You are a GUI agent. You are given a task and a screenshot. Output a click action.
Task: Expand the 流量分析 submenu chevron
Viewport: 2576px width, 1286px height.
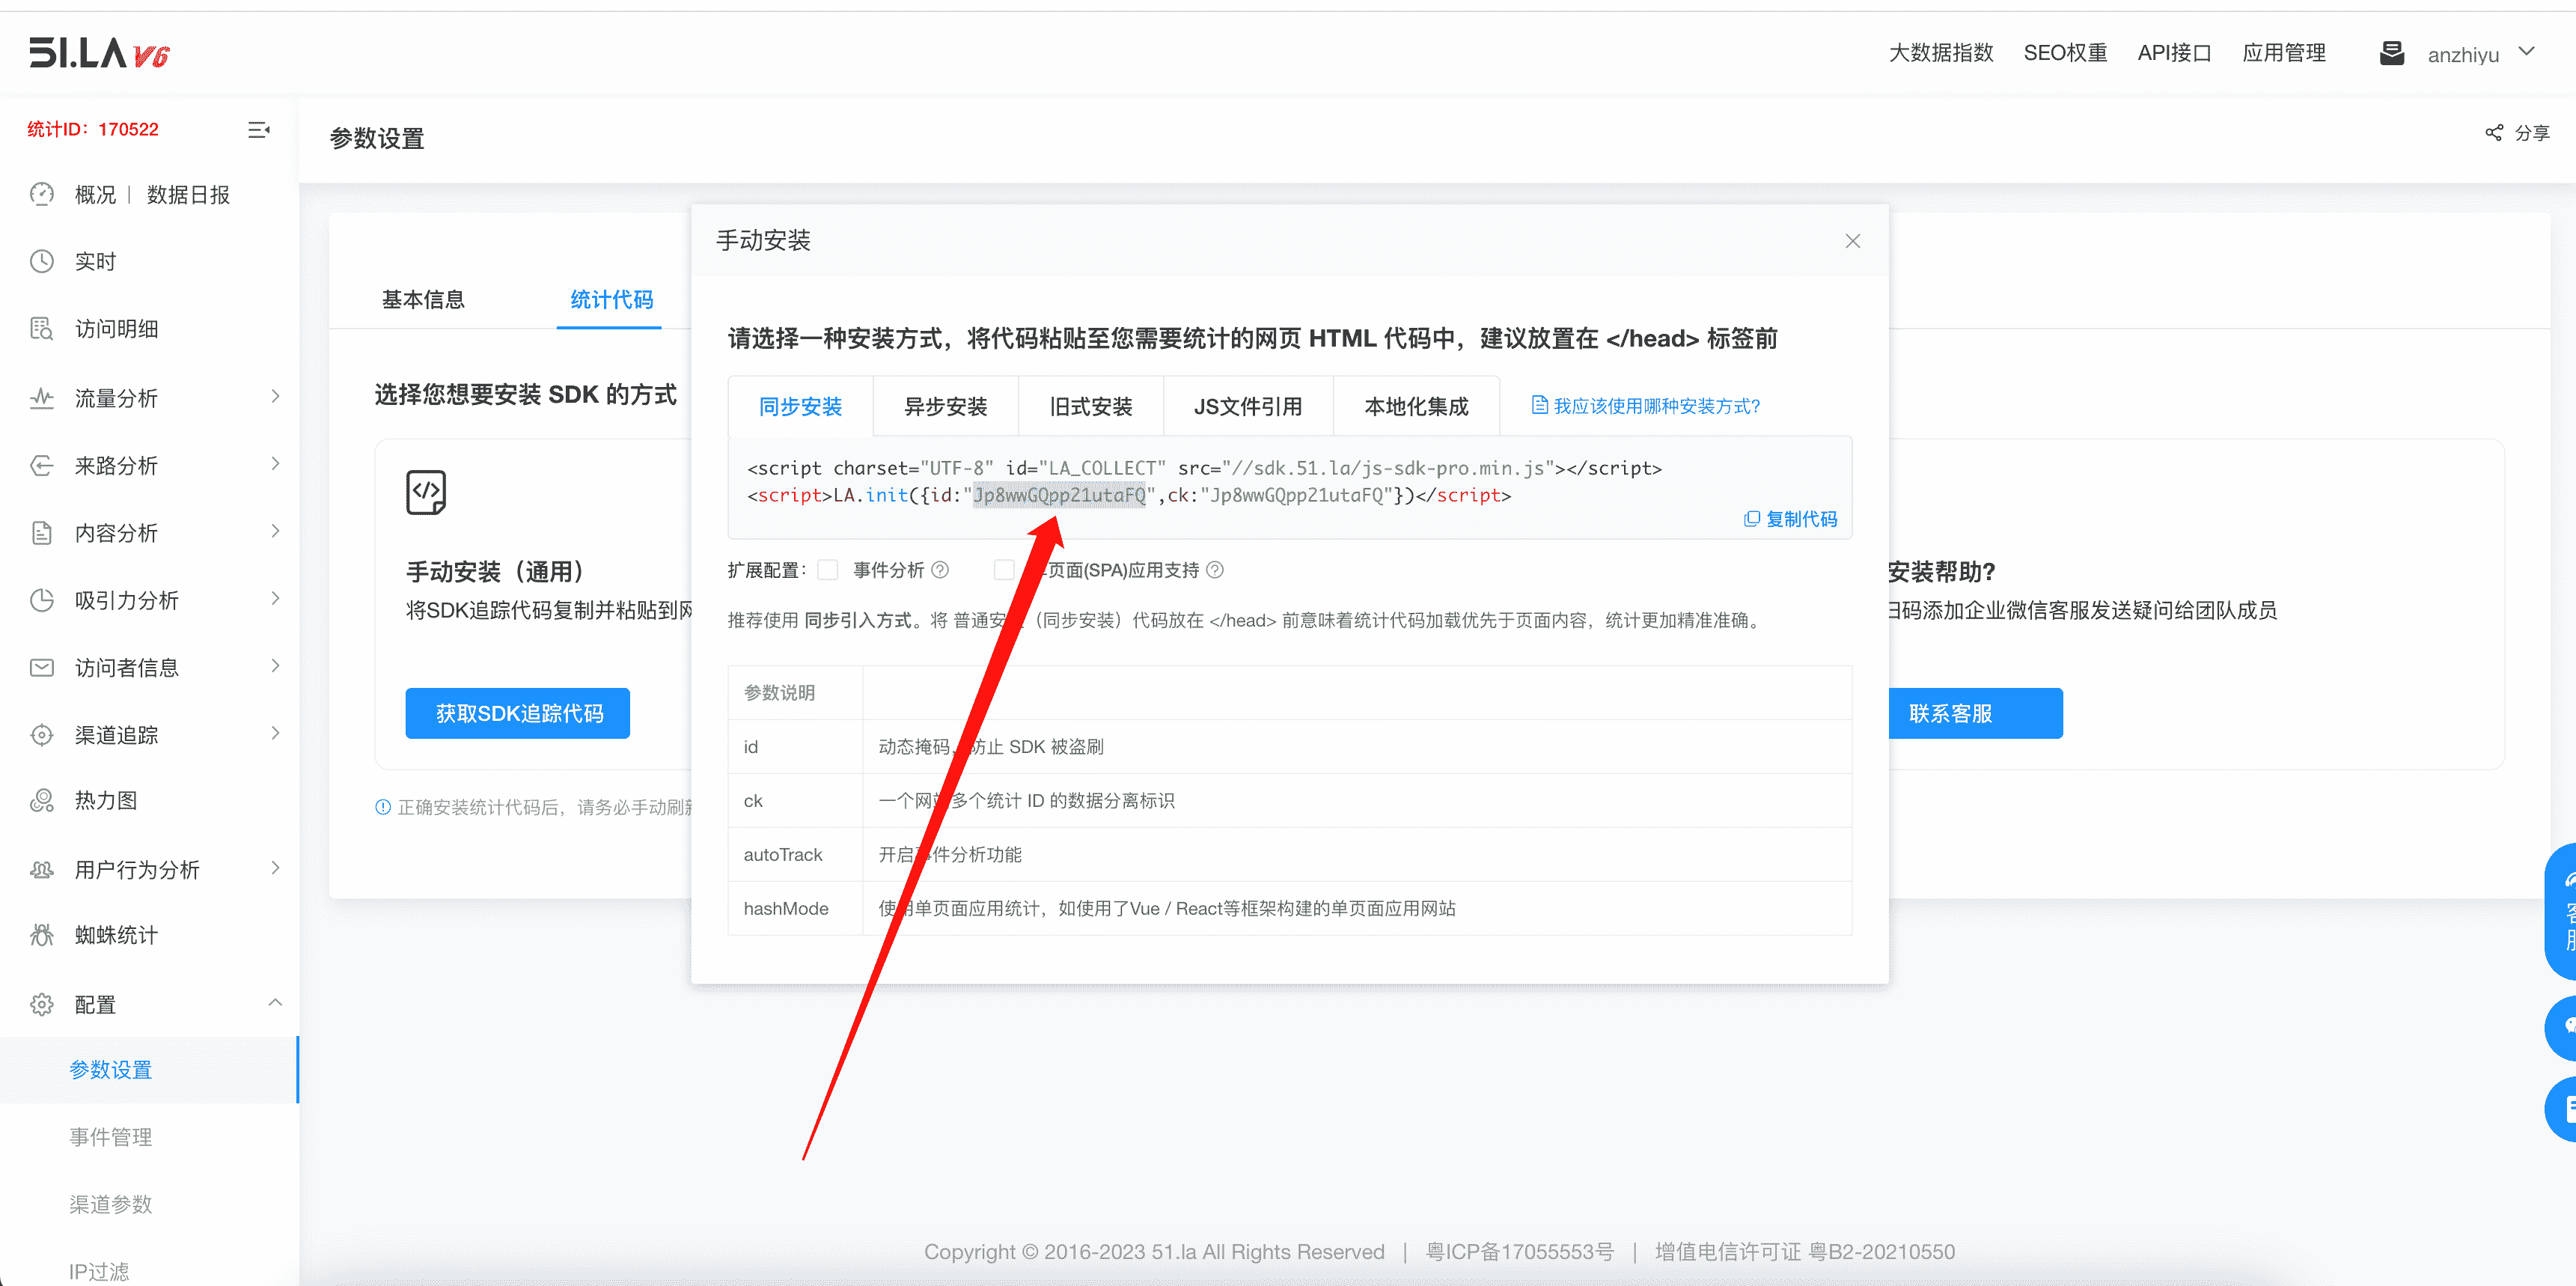tap(275, 397)
